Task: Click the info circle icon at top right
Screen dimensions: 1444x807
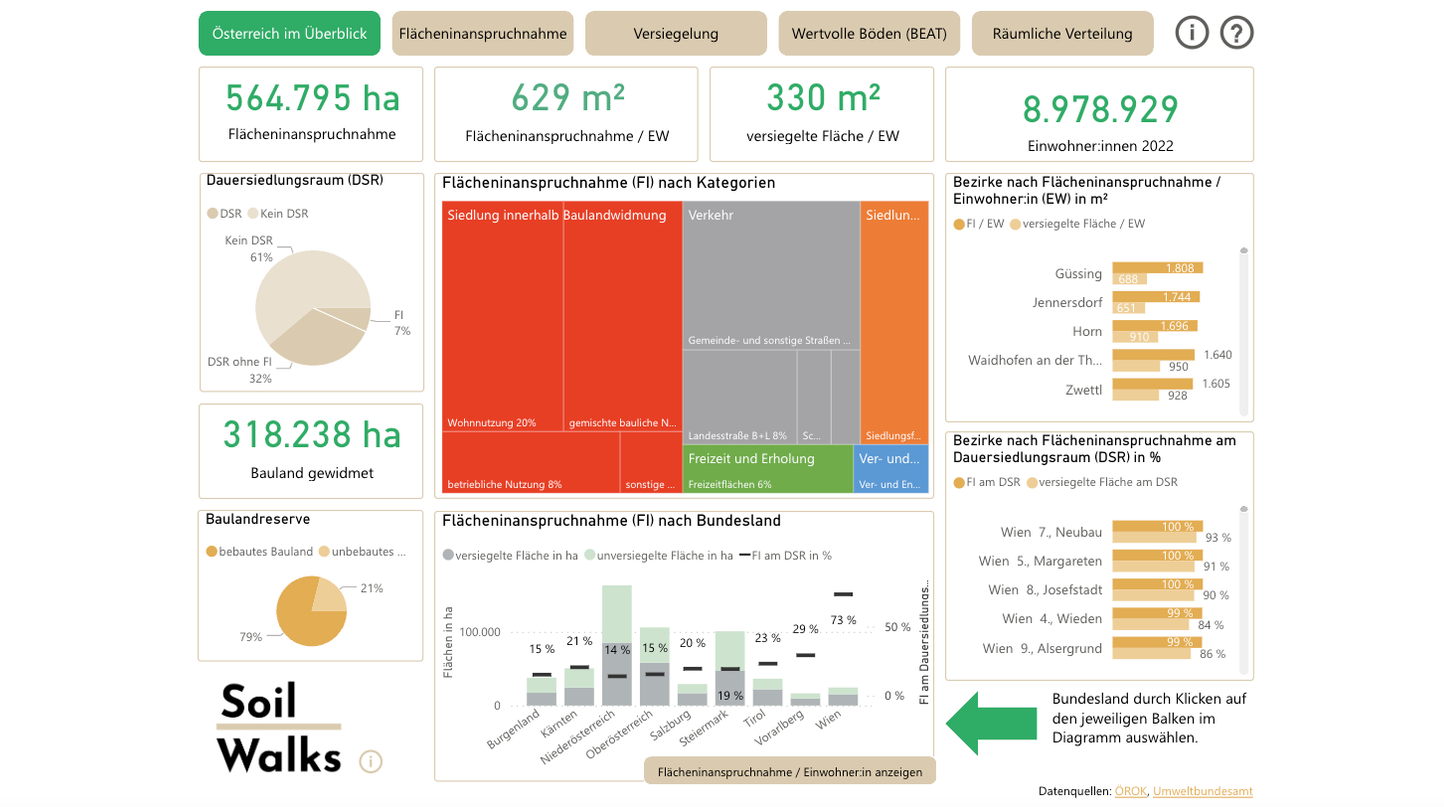Action: [1191, 33]
